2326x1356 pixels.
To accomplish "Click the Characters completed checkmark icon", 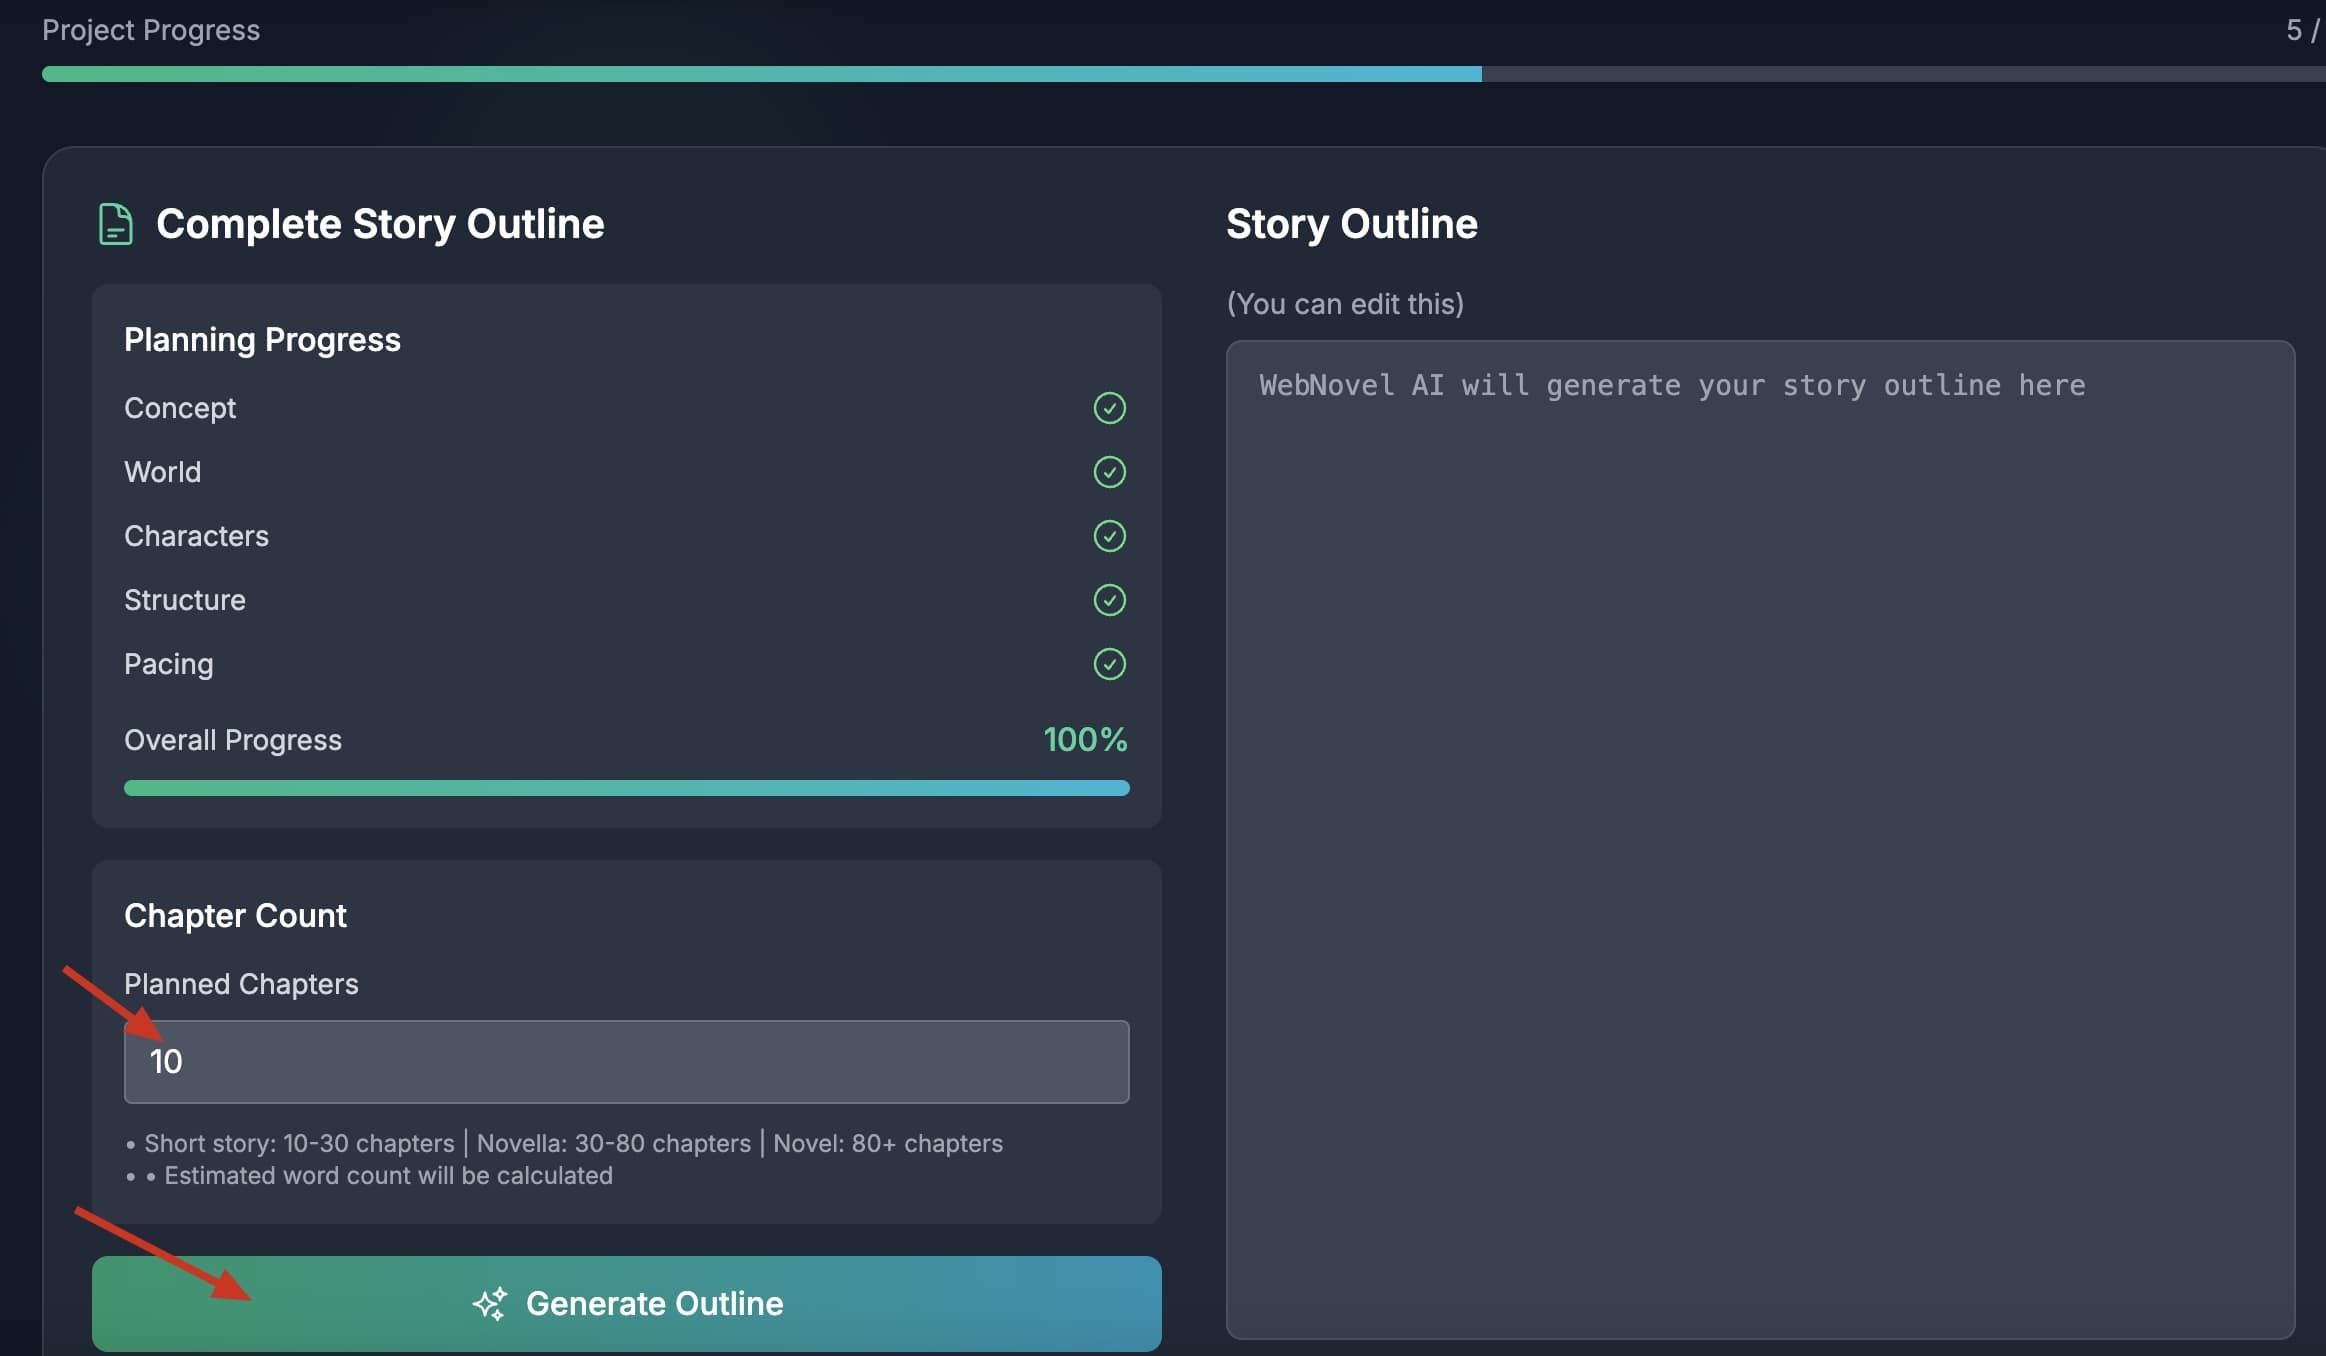I will pos(1109,536).
